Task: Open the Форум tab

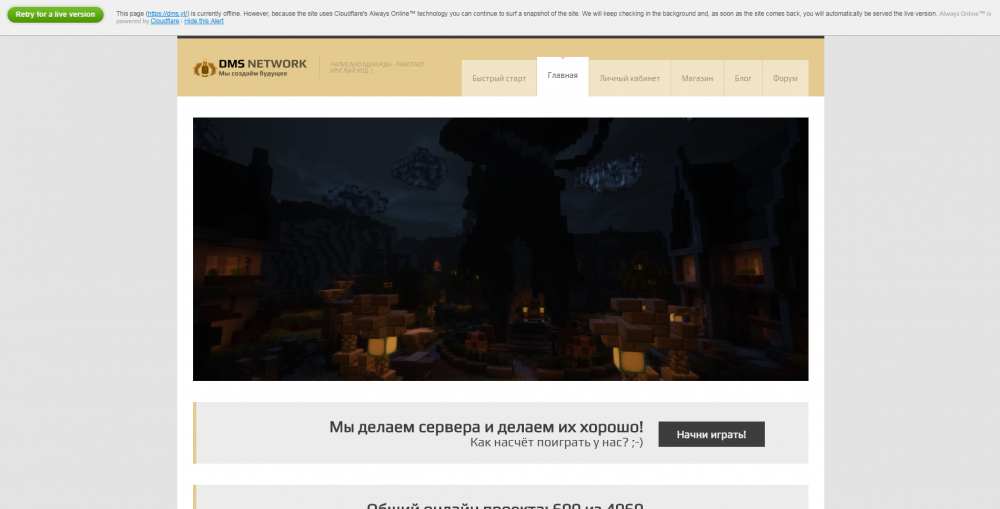Action: click(x=785, y=78)
